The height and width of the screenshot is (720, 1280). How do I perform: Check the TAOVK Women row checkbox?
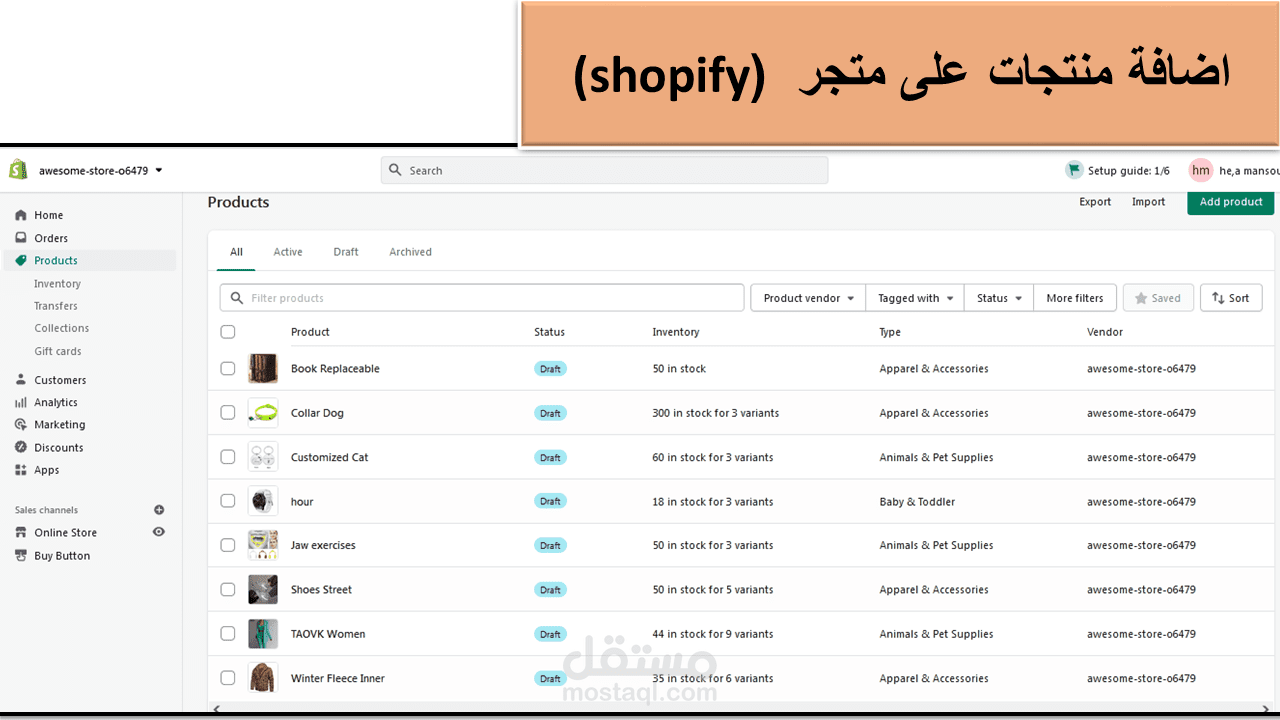[x=228, y=634]
